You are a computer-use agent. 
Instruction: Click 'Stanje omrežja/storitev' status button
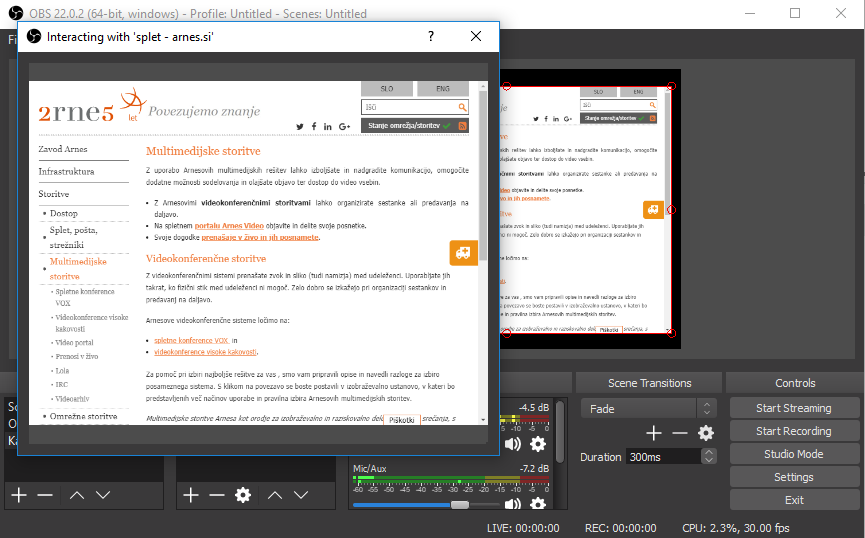tap(415, 126)
